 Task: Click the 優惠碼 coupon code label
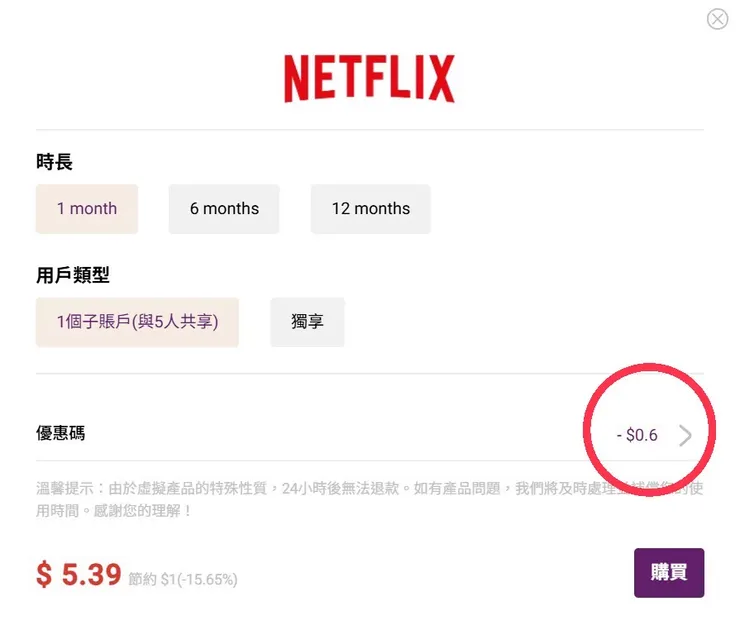pyautogui.click(x=60, y=433)
